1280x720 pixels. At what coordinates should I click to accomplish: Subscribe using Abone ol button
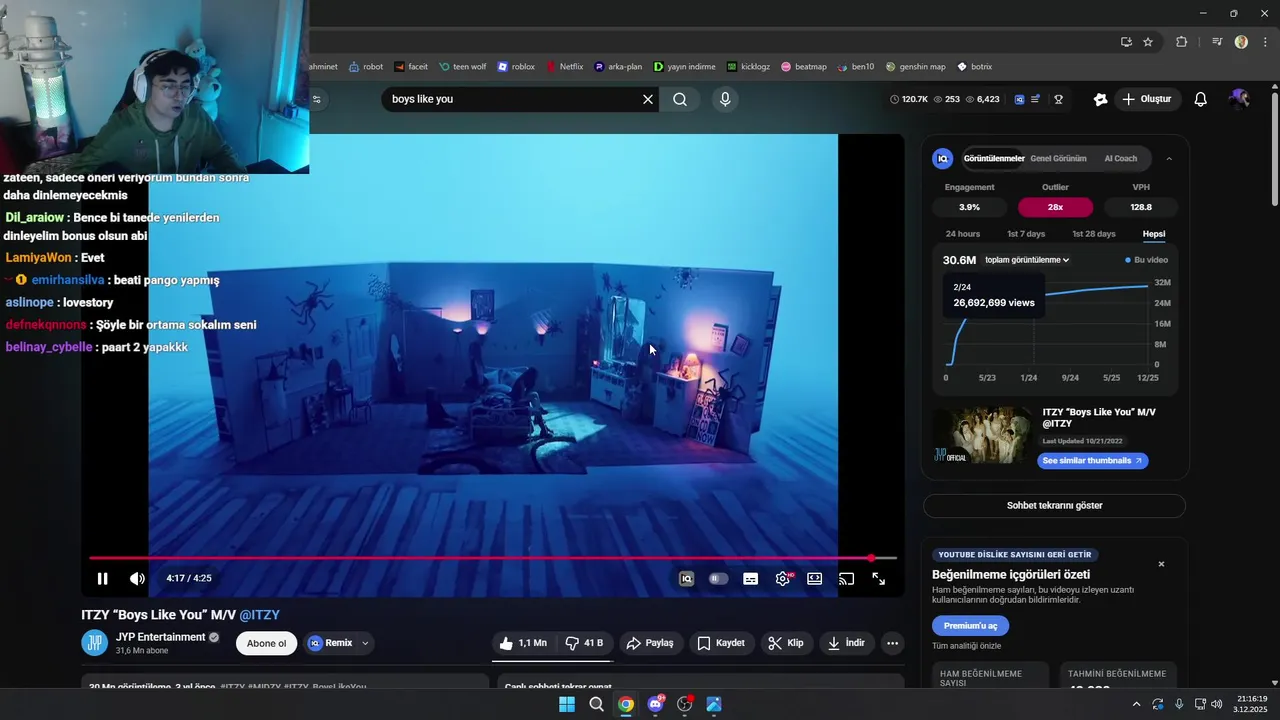coord(267,643)
